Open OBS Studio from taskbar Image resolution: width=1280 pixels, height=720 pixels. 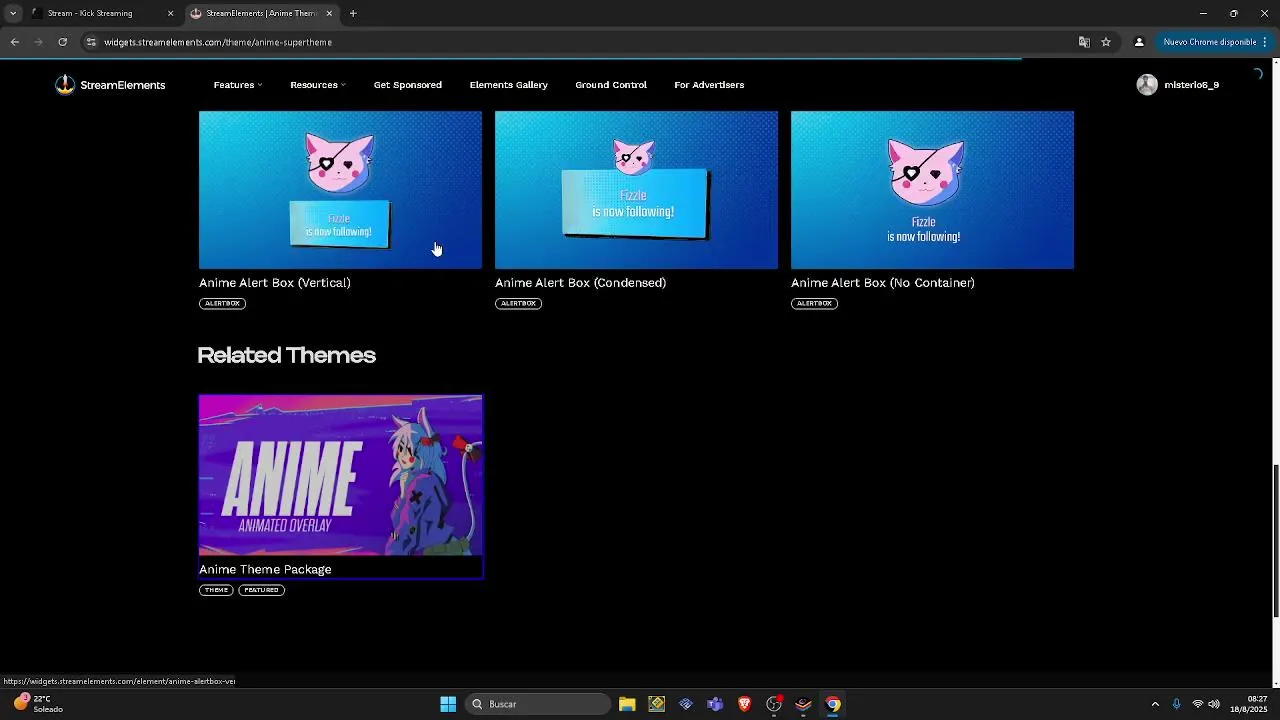tap(774, 704)
